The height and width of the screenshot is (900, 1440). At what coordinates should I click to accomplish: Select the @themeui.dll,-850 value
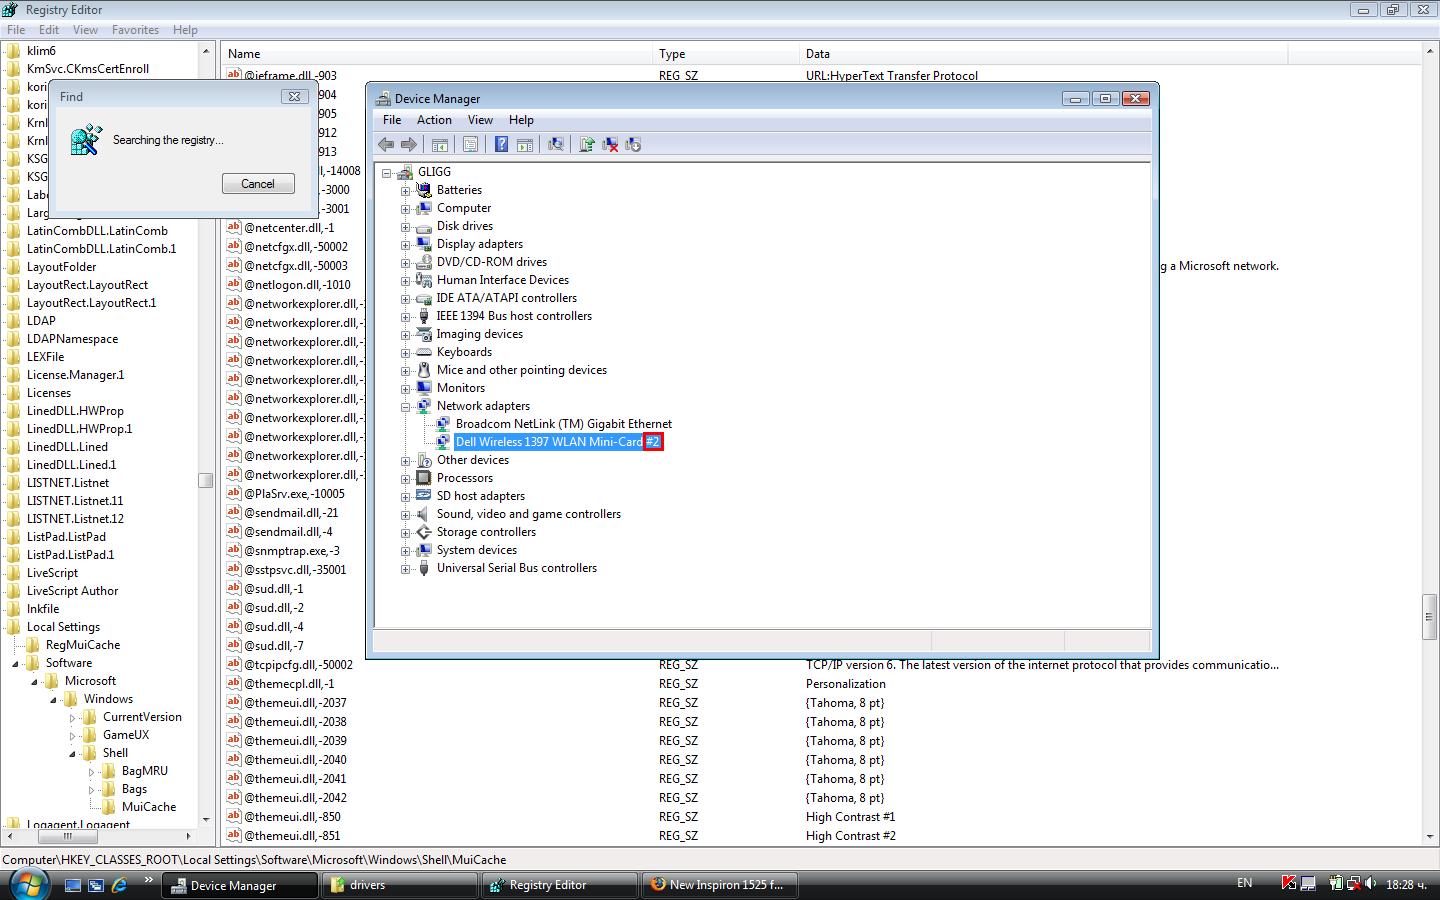[x=292, y=817]
